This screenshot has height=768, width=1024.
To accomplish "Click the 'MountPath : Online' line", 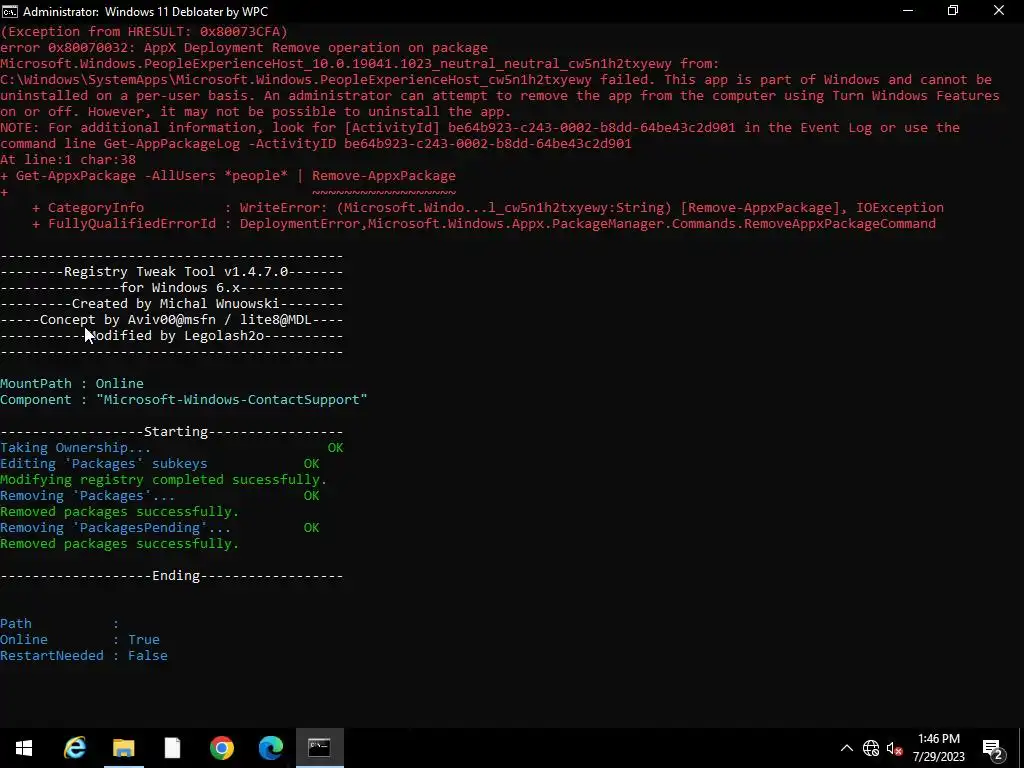I will 72,383.
